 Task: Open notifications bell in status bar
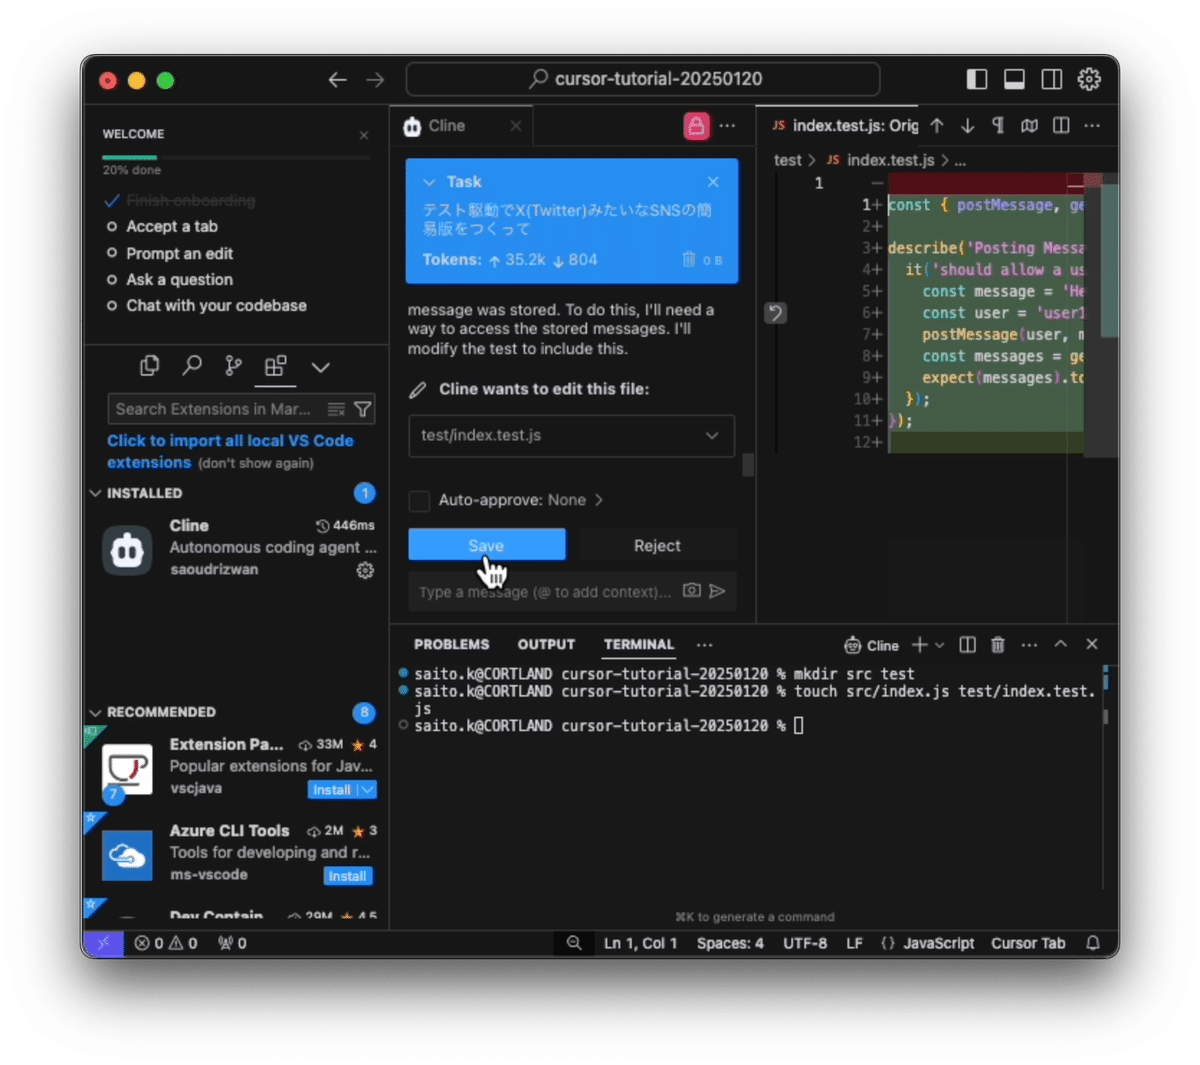(1093, 943)
